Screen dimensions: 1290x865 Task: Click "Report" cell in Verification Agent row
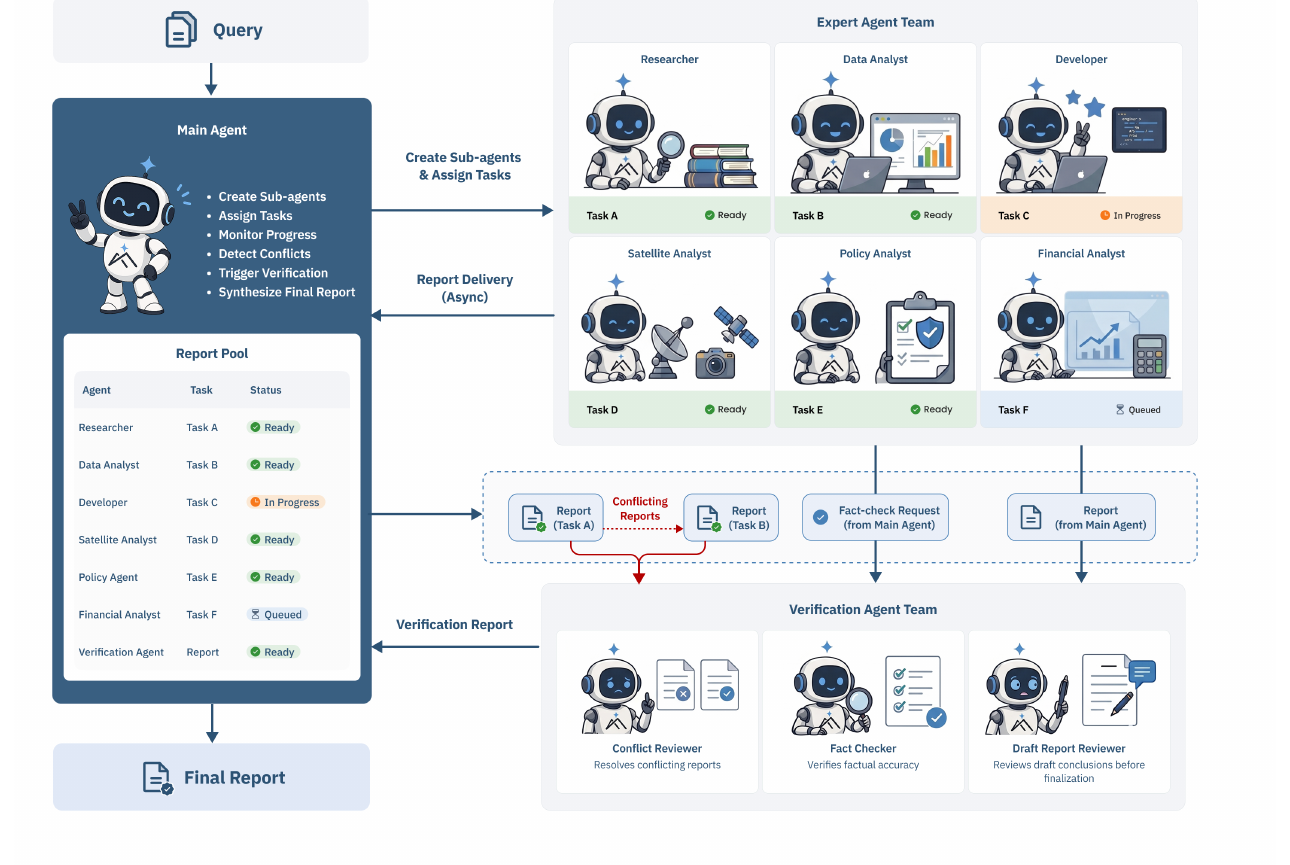[203, 652]
